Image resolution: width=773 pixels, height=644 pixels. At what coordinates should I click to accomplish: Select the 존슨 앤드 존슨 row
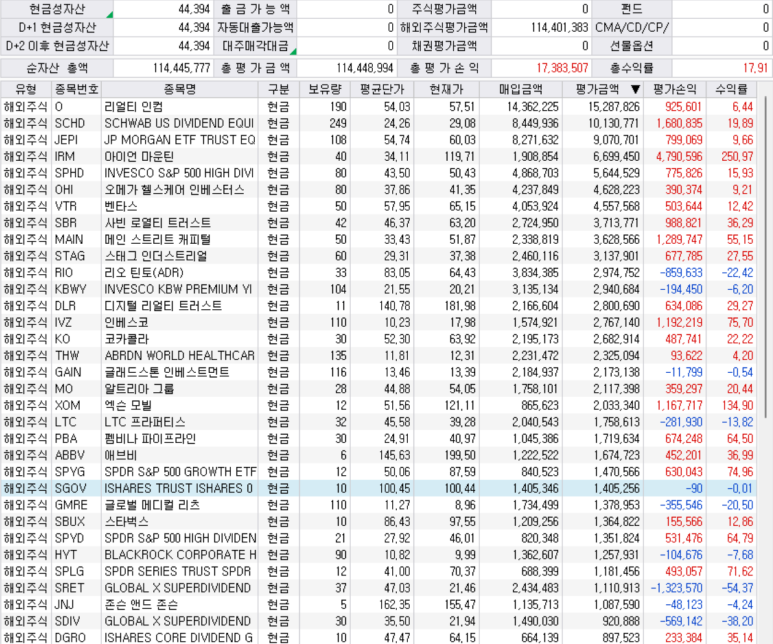379,605
